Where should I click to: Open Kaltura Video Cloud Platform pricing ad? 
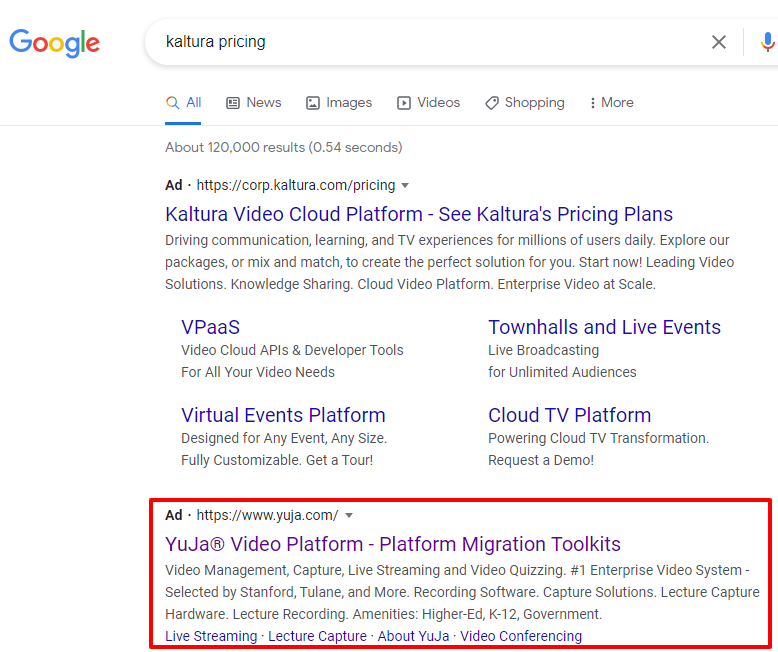click(419, 214)
